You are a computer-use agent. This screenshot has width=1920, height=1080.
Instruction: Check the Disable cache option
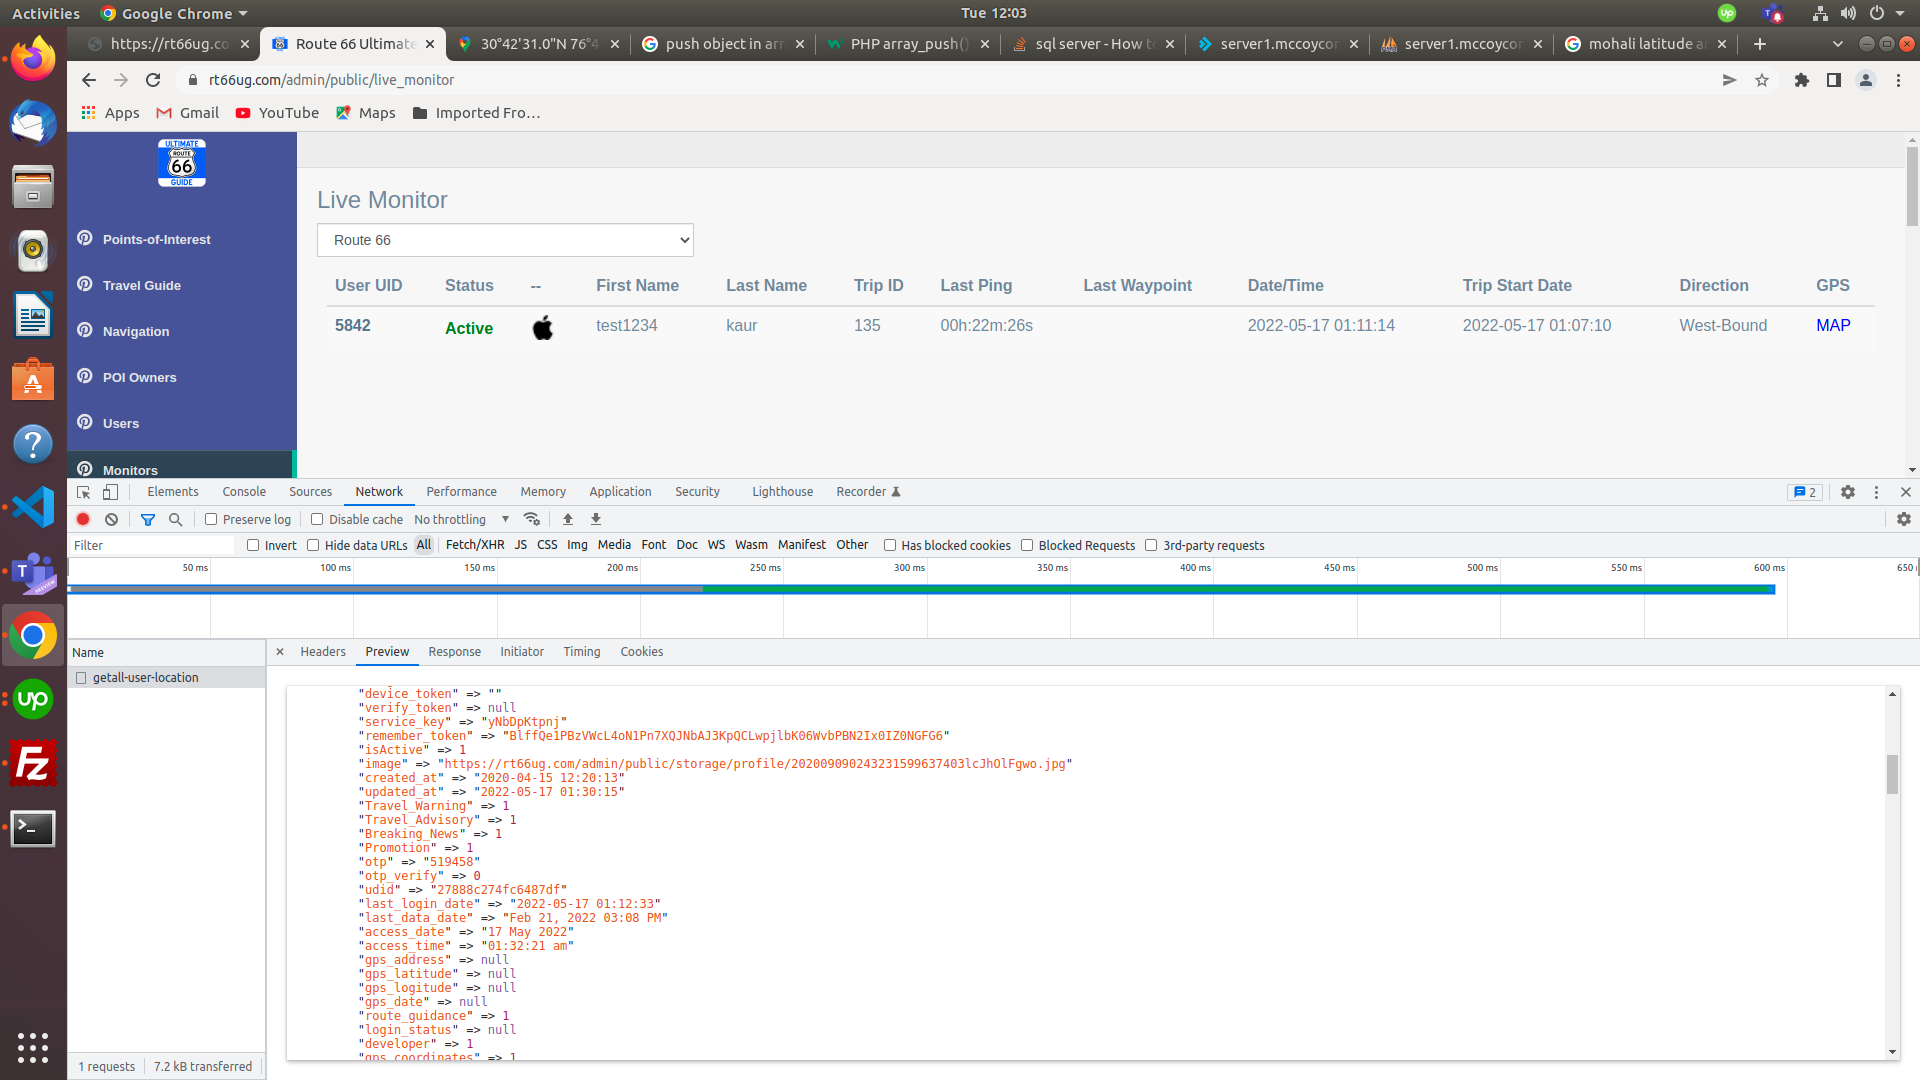317,519
